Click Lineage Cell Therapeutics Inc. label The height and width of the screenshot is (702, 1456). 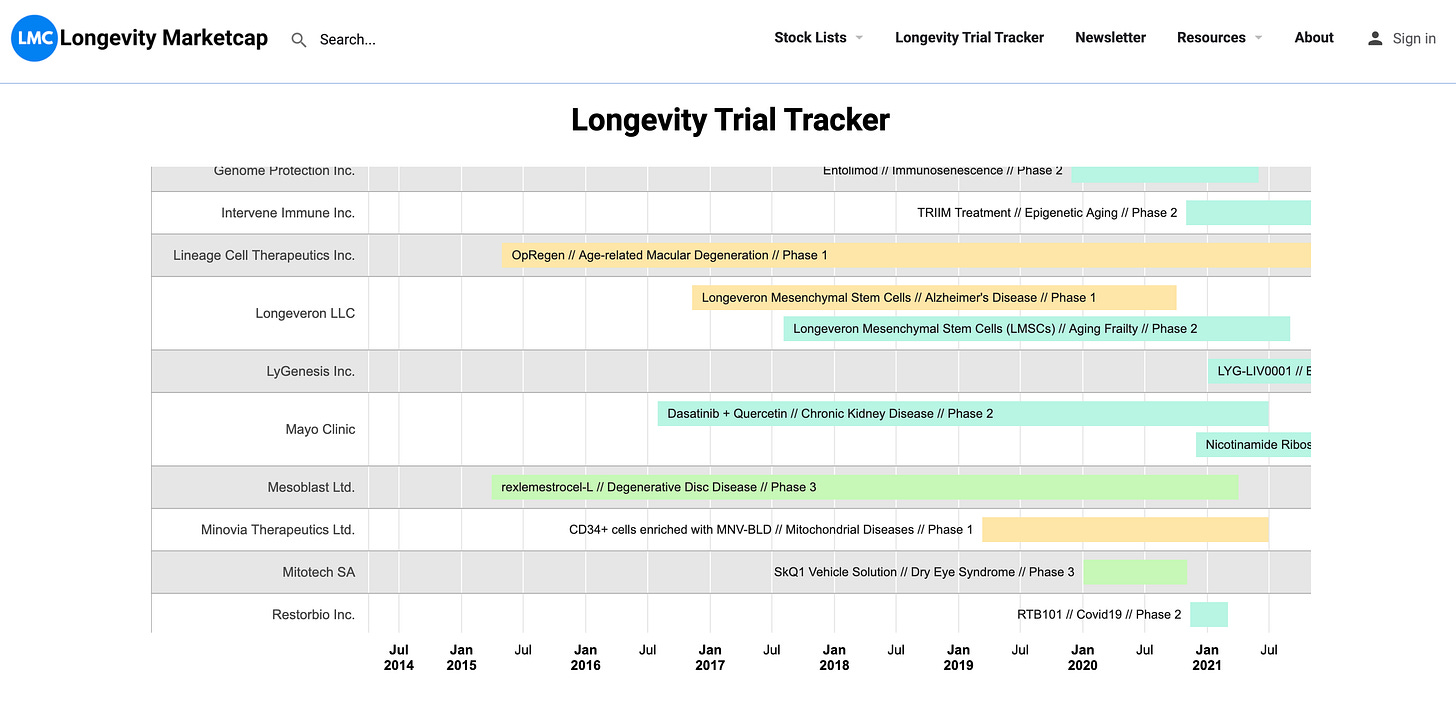tap(264, 255)
